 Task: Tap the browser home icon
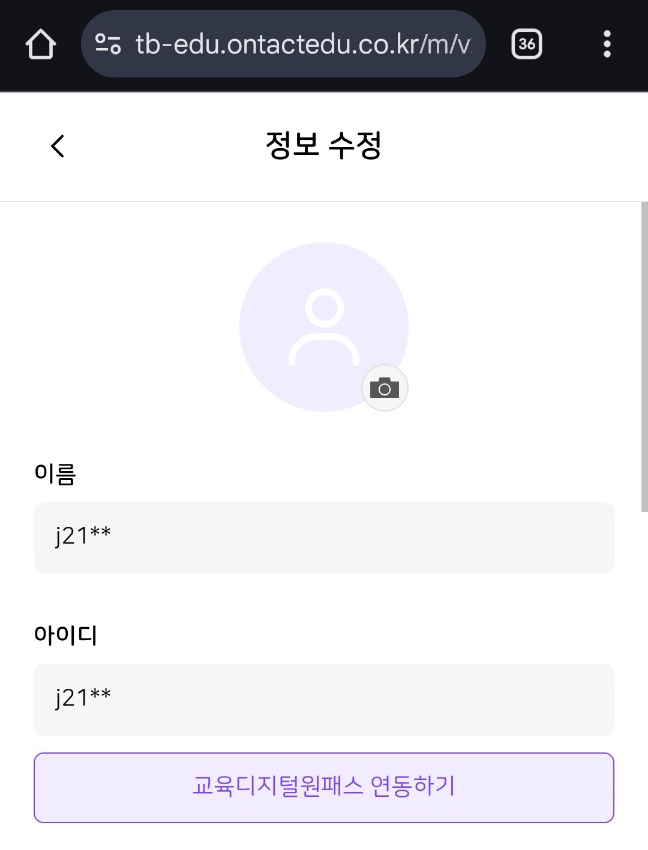point(40,44)
